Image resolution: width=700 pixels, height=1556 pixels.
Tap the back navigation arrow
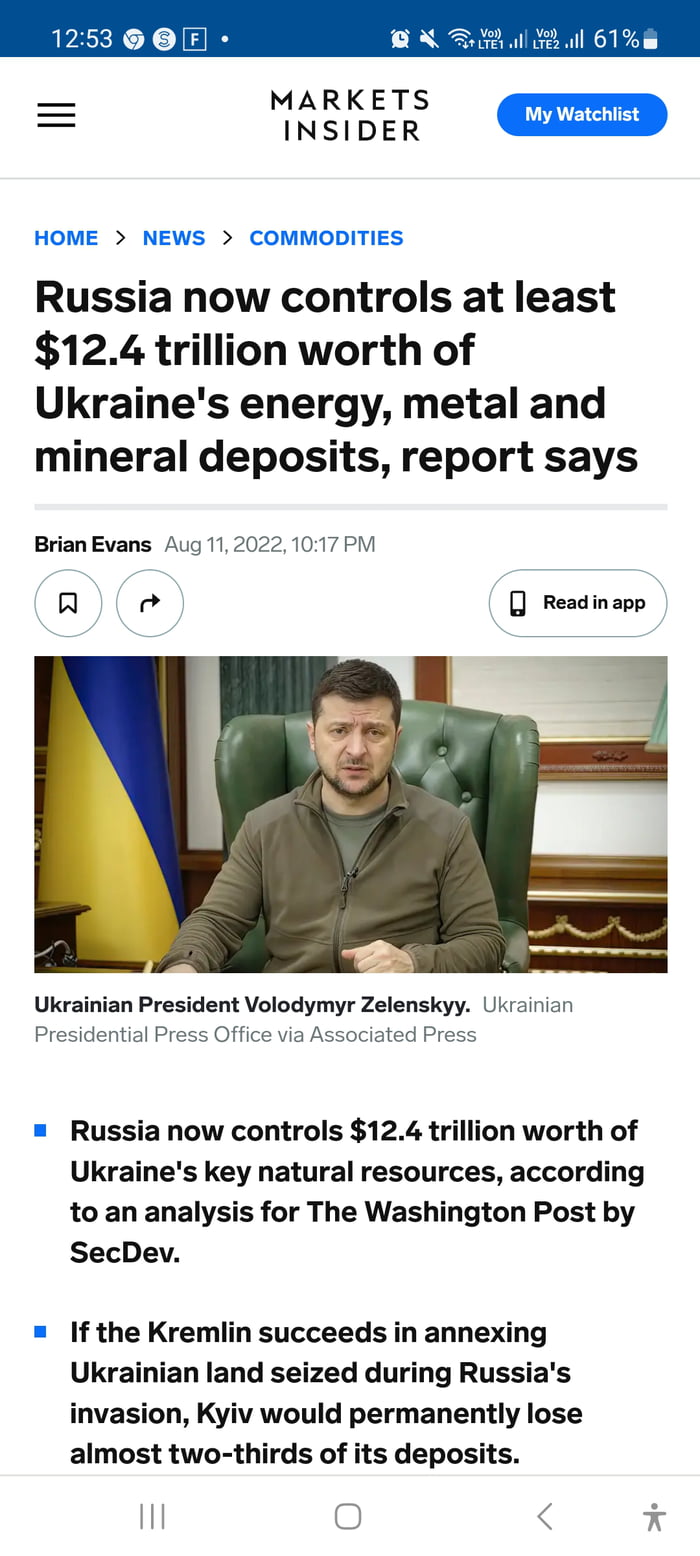coord(544,1515)
